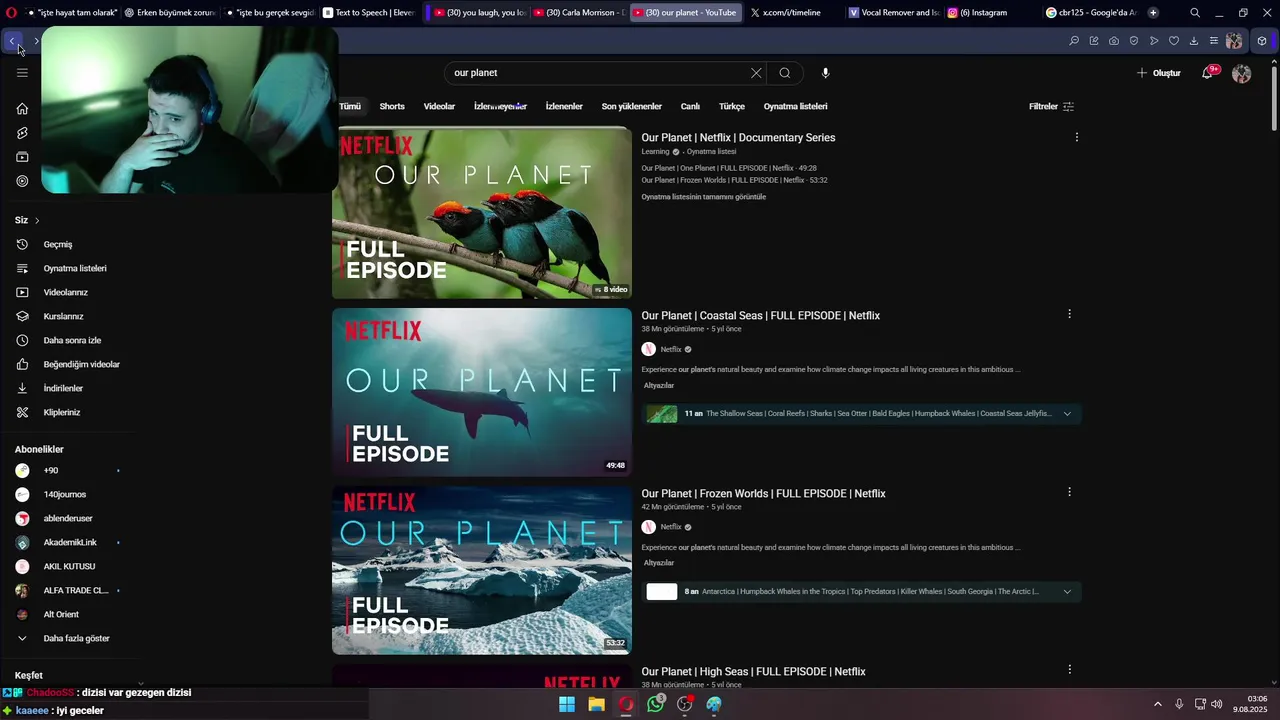Open the Subscriptions icon in the mini sidebar
The height and width of the screenshot is (720, 1280).
point(22,157)
